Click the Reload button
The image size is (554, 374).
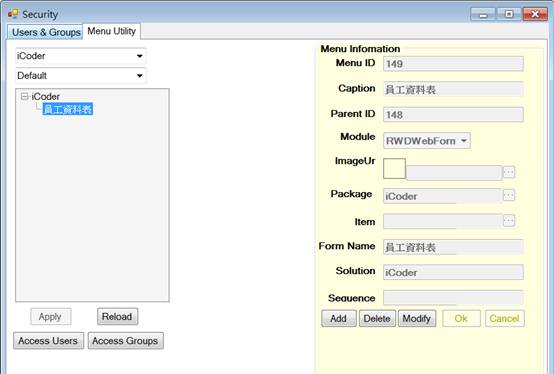coord(117,316)
